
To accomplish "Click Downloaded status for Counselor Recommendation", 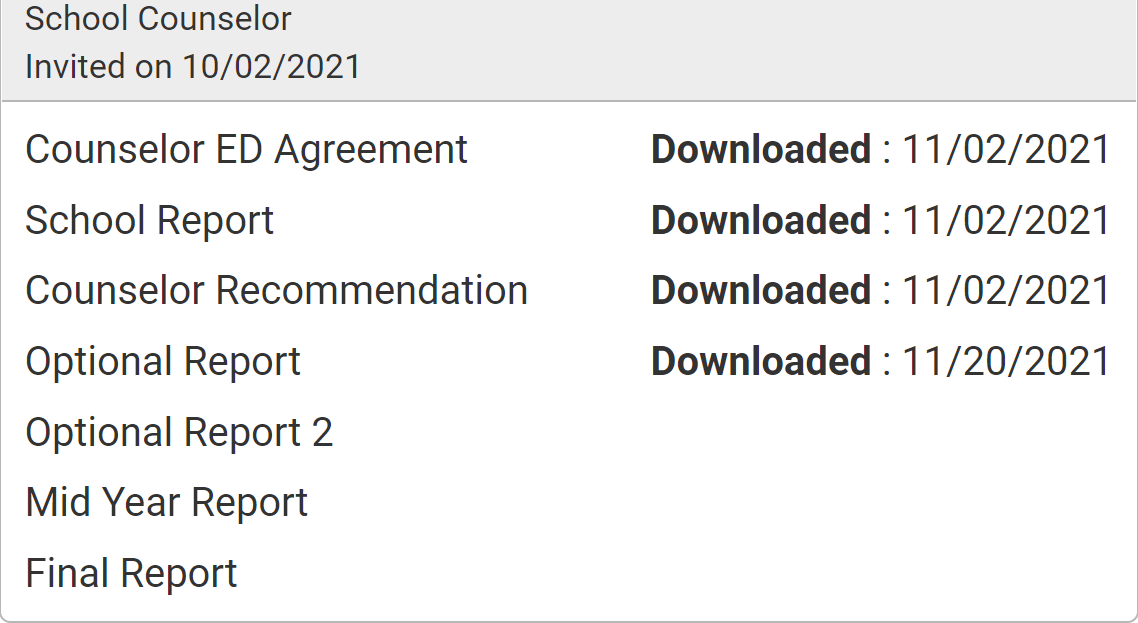I will pyautogui.click(x=761, y=290).
